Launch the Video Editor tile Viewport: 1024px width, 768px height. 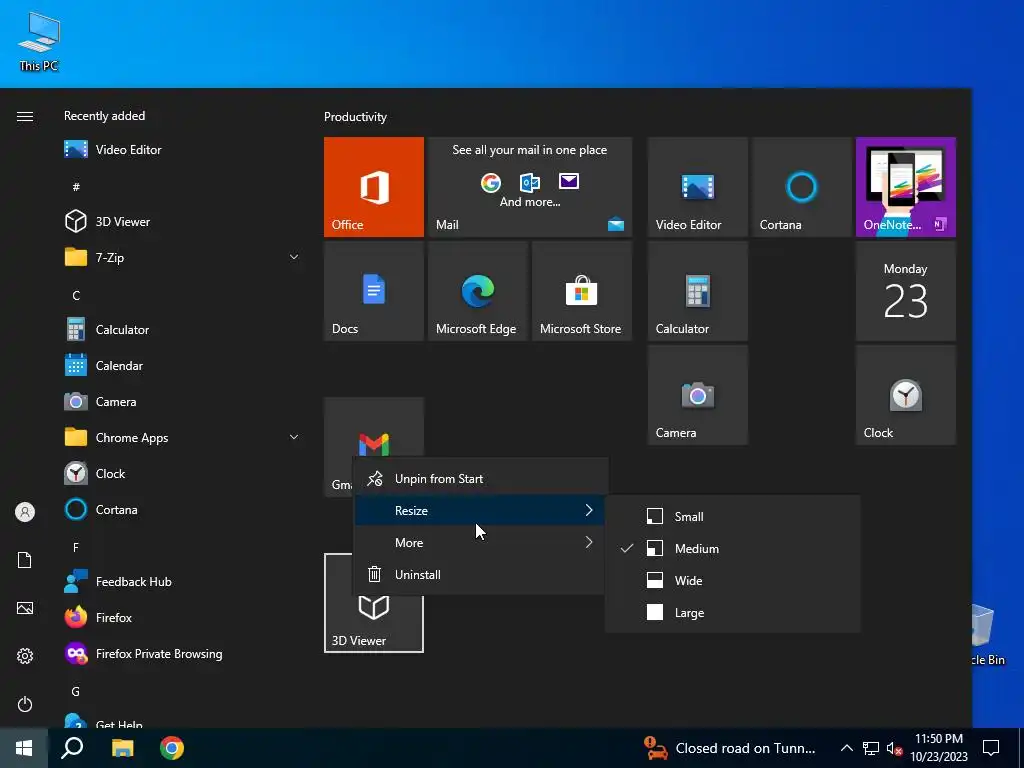tap(697, 187)
